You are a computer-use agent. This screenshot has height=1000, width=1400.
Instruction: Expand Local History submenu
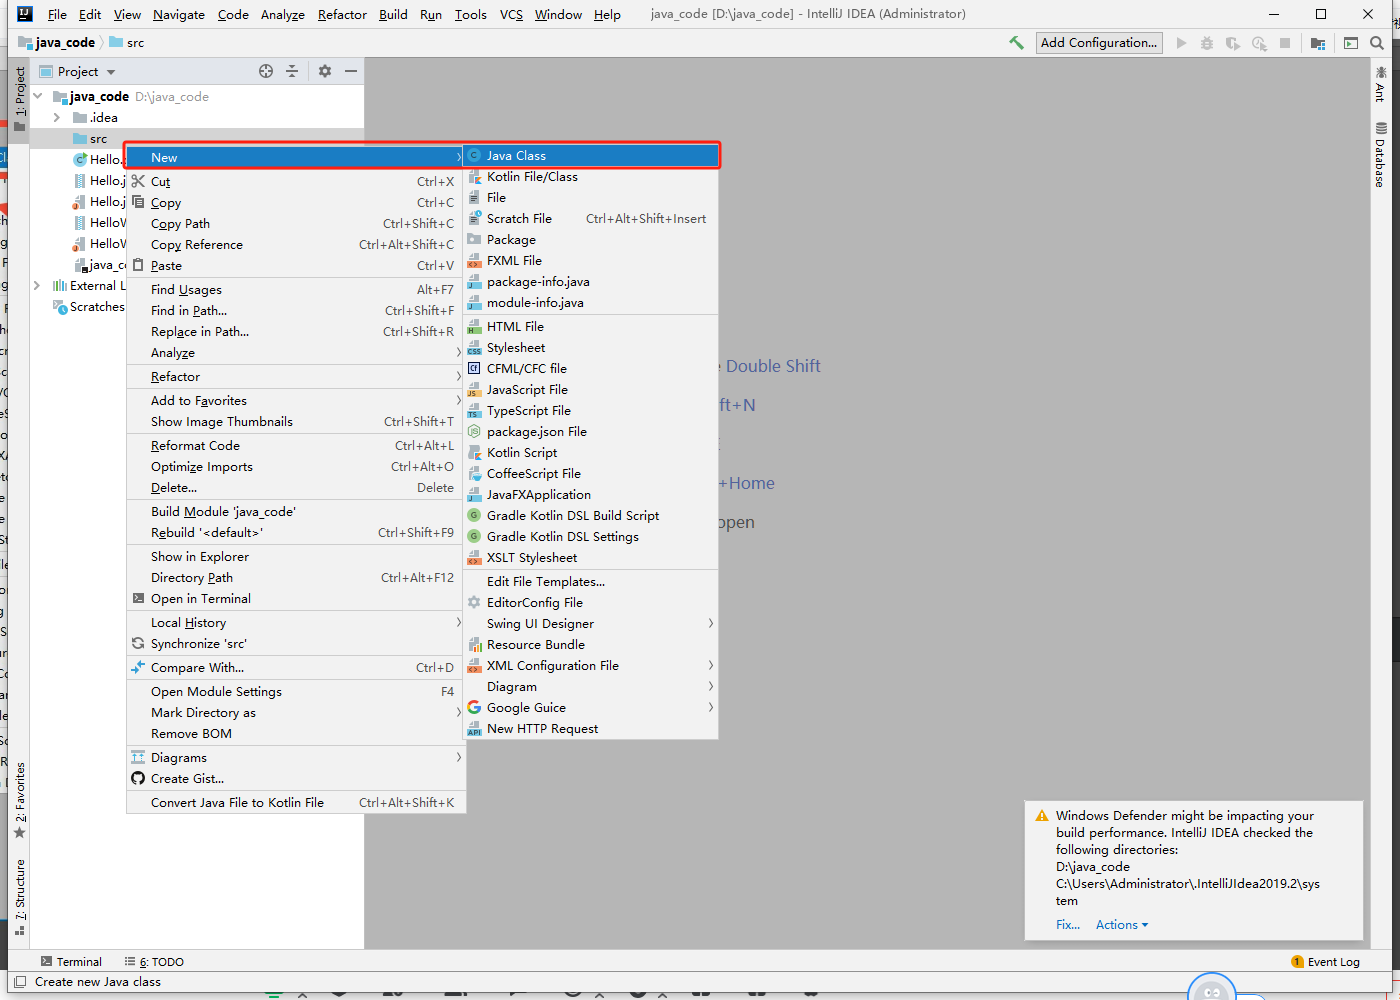click(296, 623)
